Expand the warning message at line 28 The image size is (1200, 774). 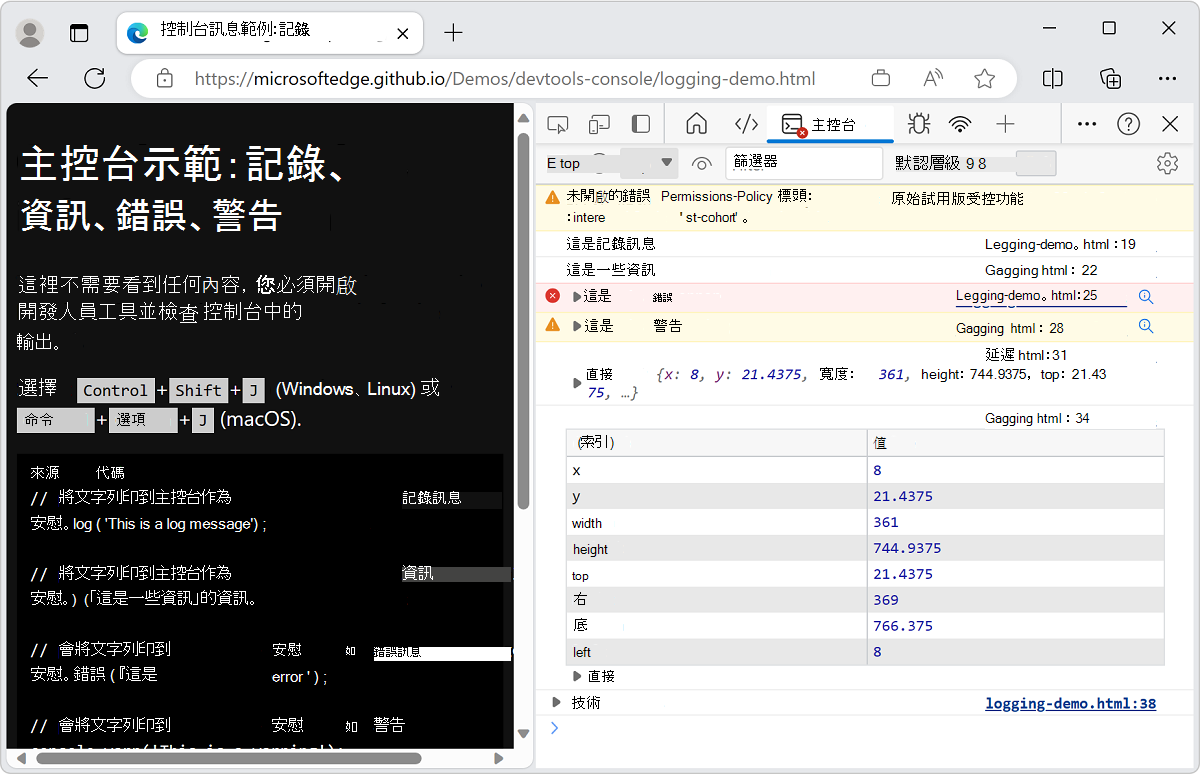tap(578, 325)
